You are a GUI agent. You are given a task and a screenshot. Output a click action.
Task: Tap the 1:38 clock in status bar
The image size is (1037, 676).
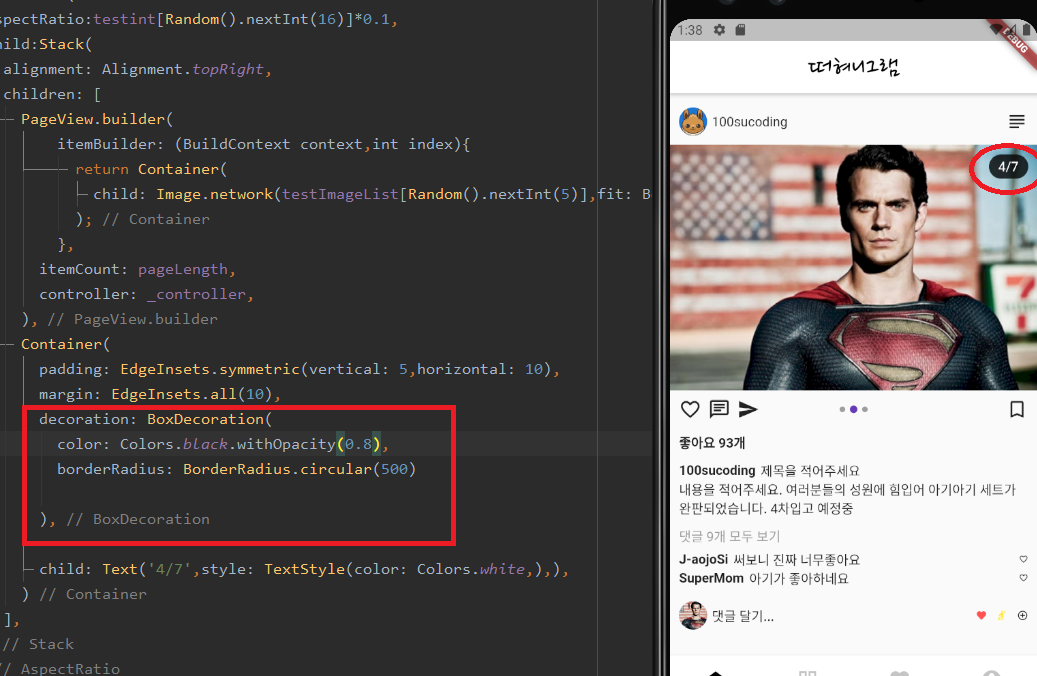[690, 30]
